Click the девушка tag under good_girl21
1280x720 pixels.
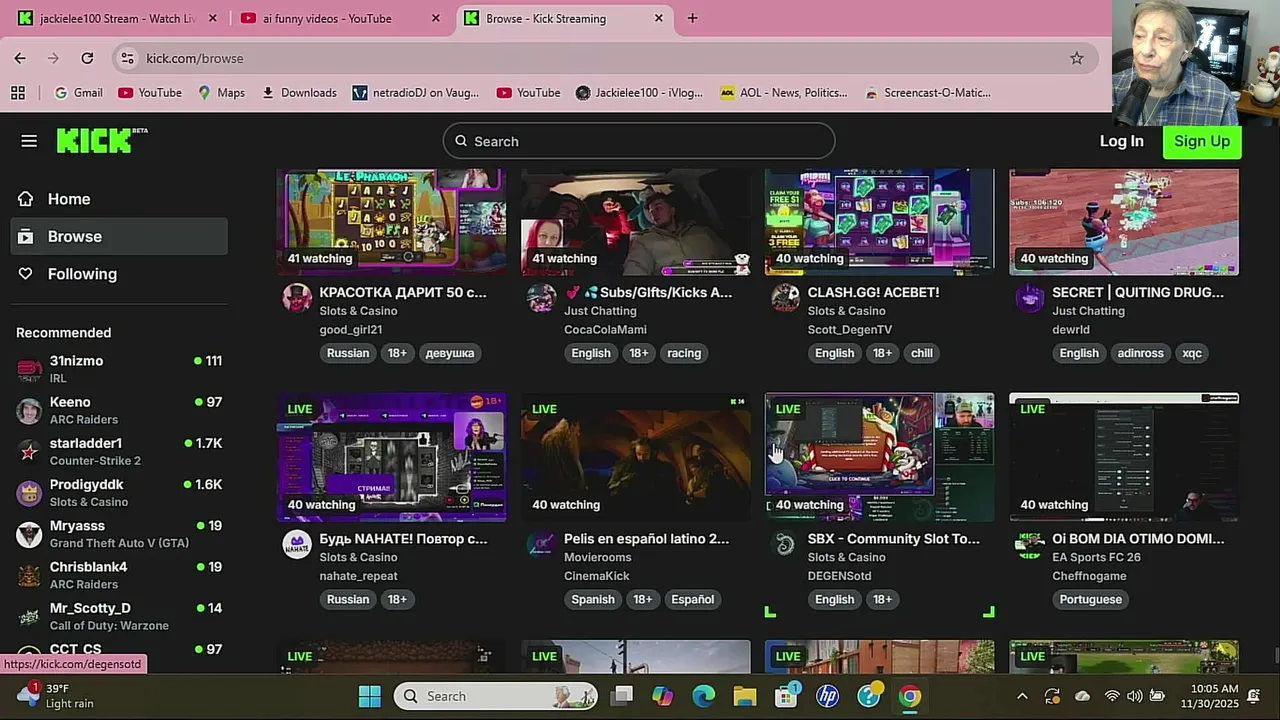tap(450, 353)
